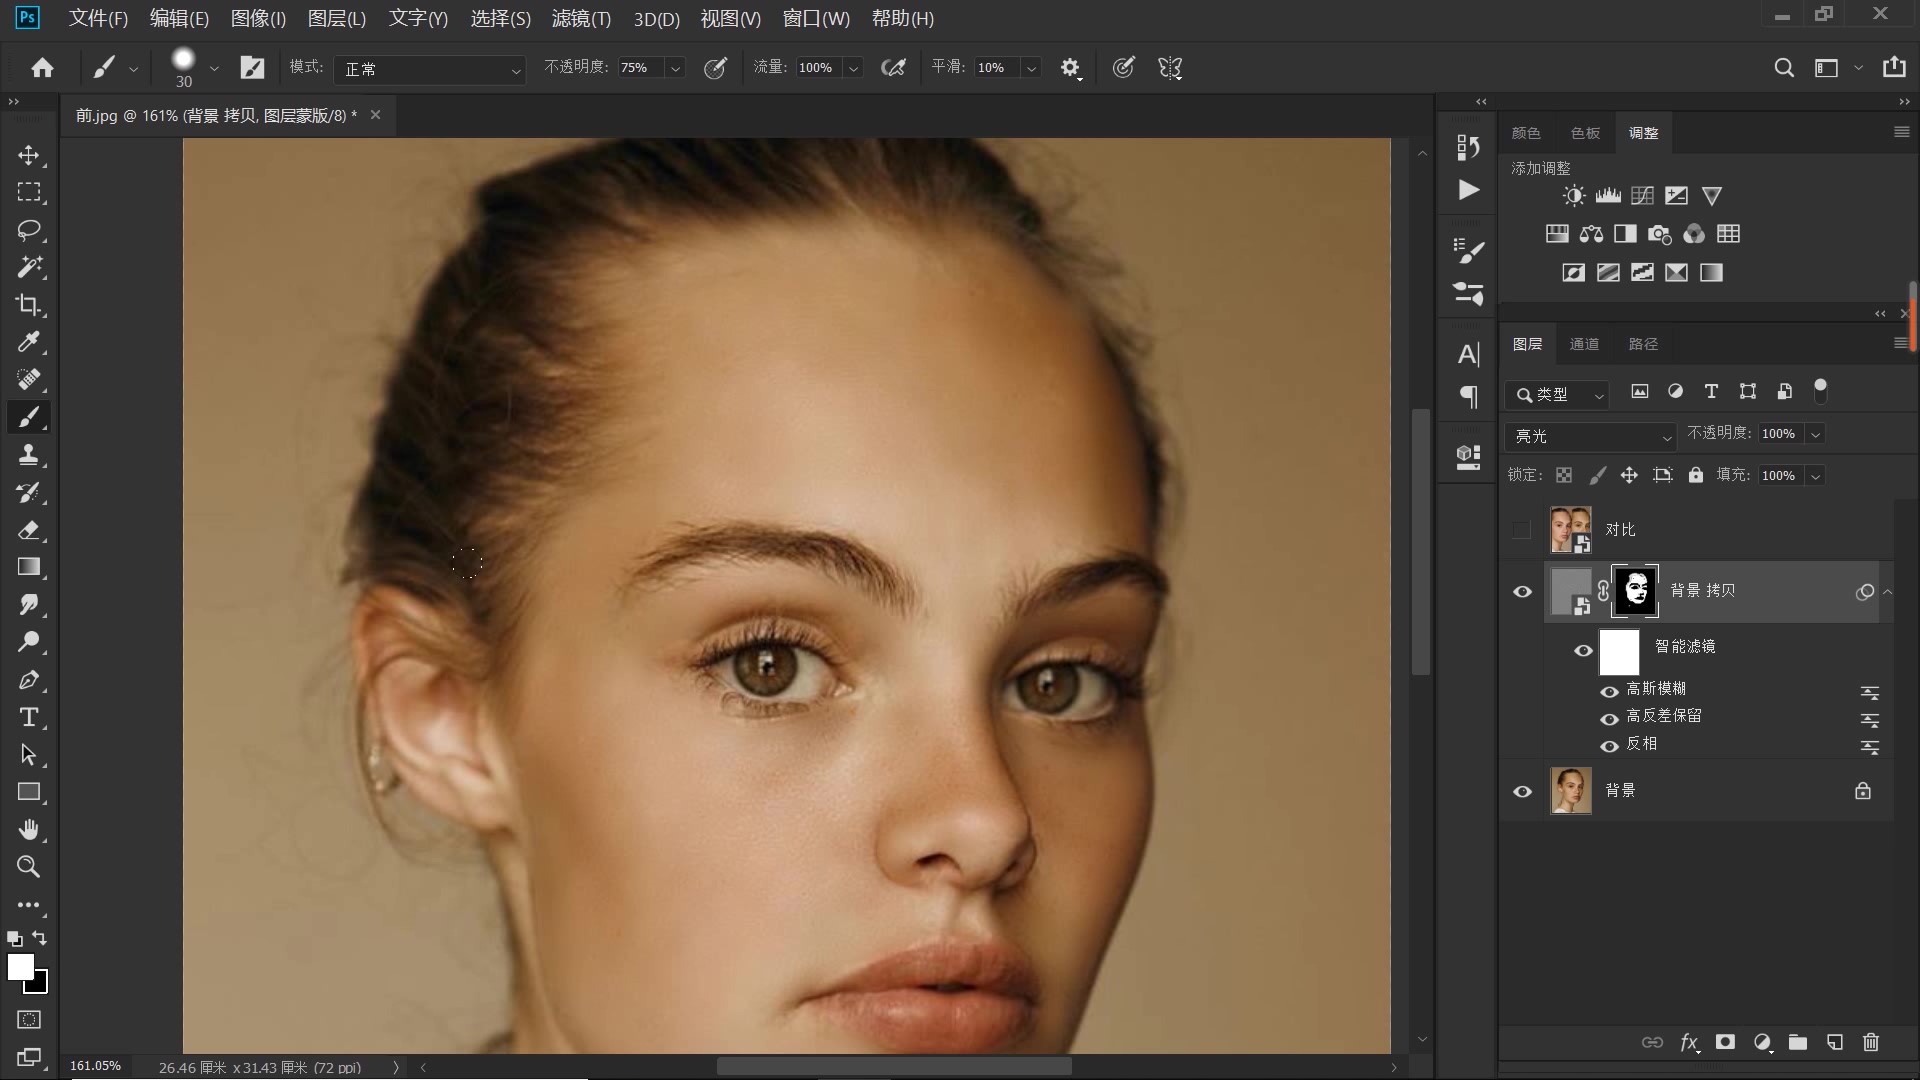Open the 亮光 blend mode dropdown
The height and width of the screenshot is (1080, 1920).
click(x=1590, y=436)
